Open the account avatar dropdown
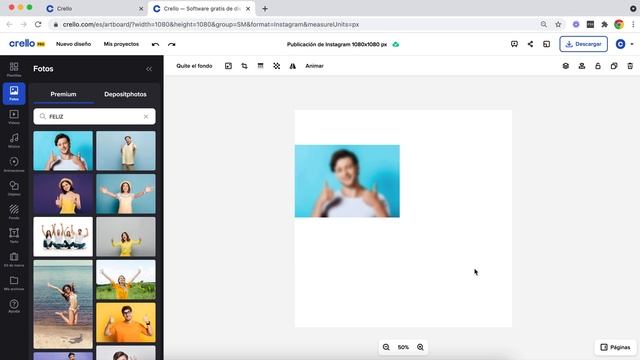This screenshot has height=360, width=640. (624, 44)
